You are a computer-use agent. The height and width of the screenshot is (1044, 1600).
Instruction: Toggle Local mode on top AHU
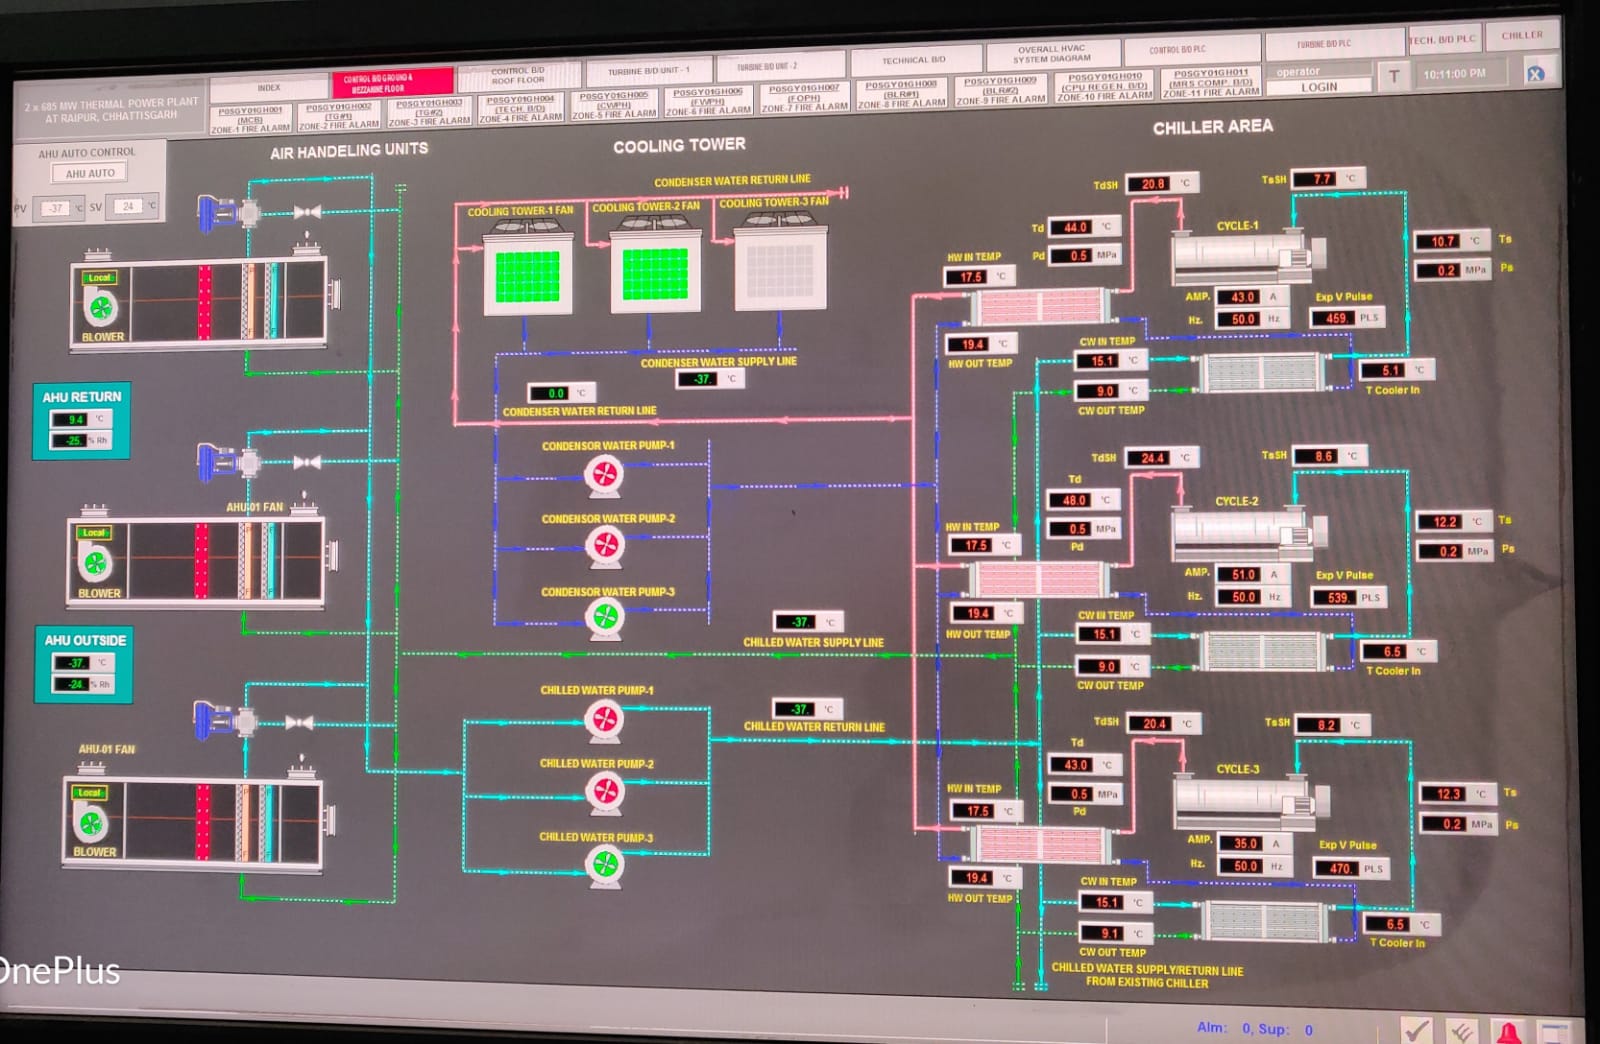[100, 278]
